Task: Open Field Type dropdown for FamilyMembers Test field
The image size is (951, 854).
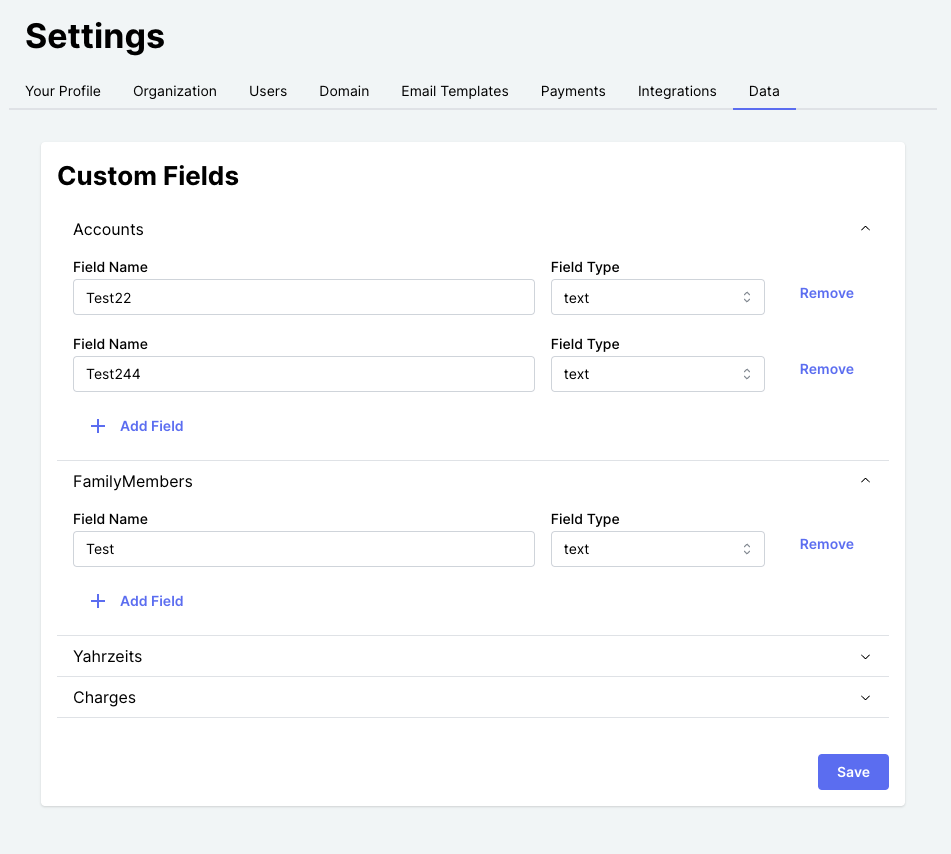Action: pos(657,549)
